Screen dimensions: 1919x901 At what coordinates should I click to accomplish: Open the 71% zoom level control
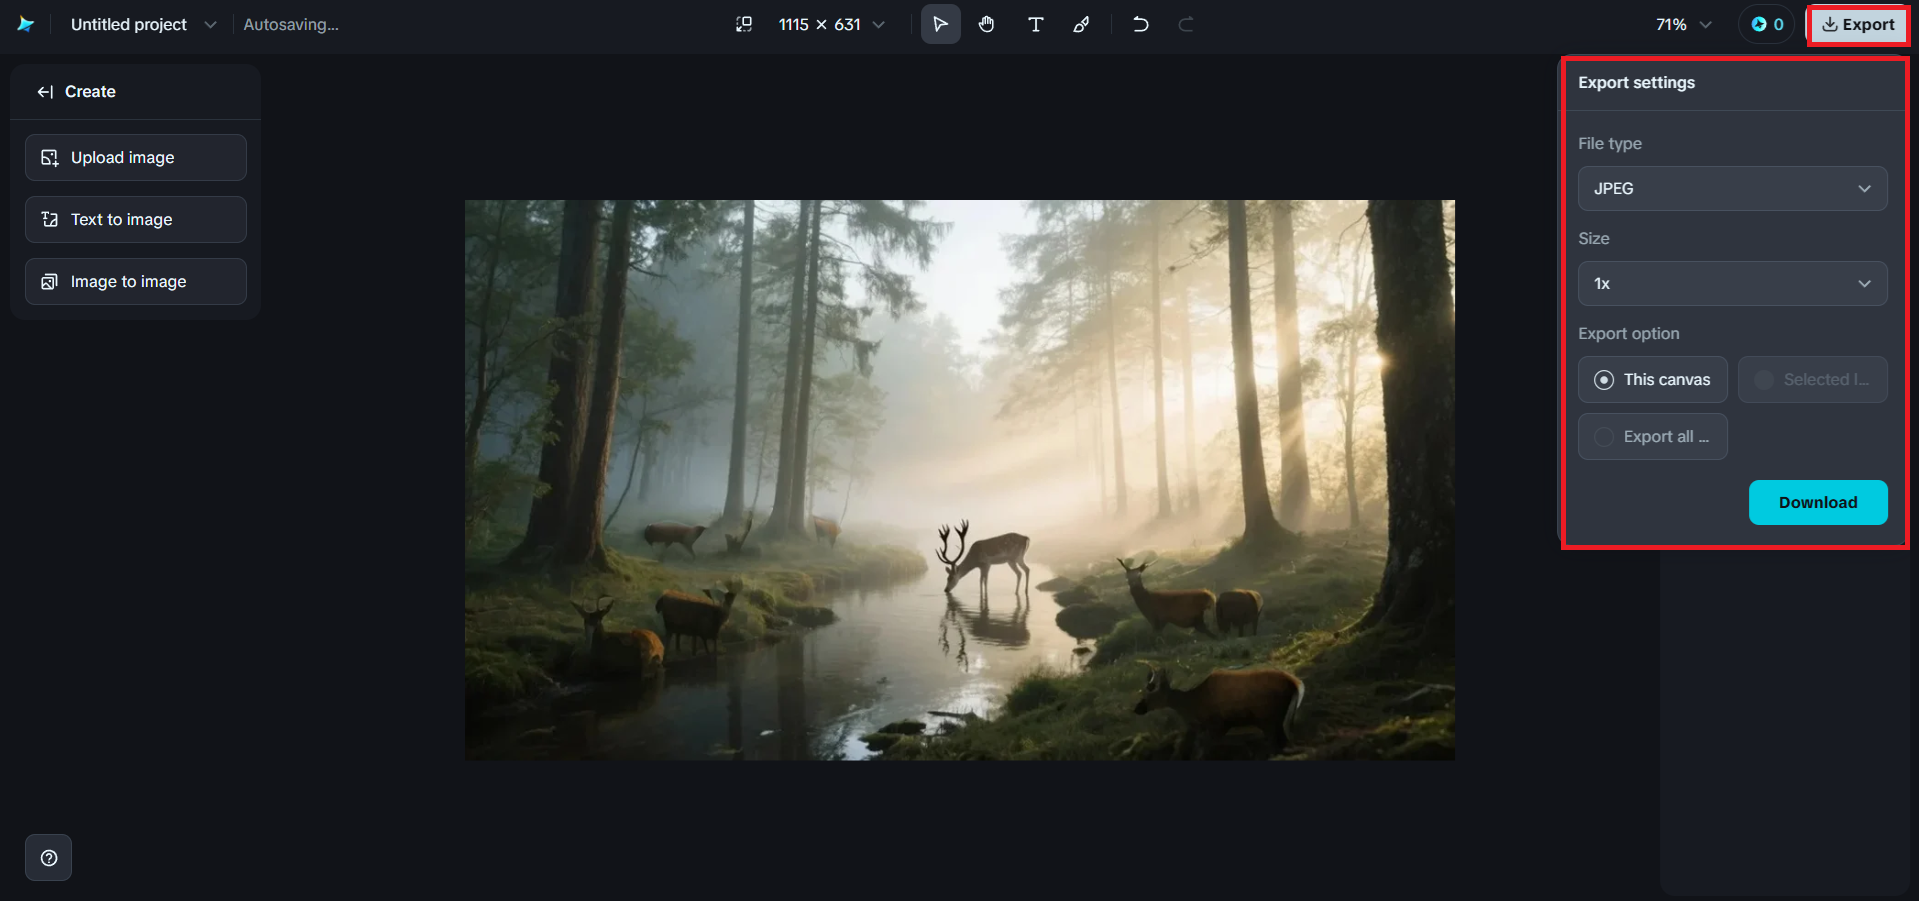1681,24
